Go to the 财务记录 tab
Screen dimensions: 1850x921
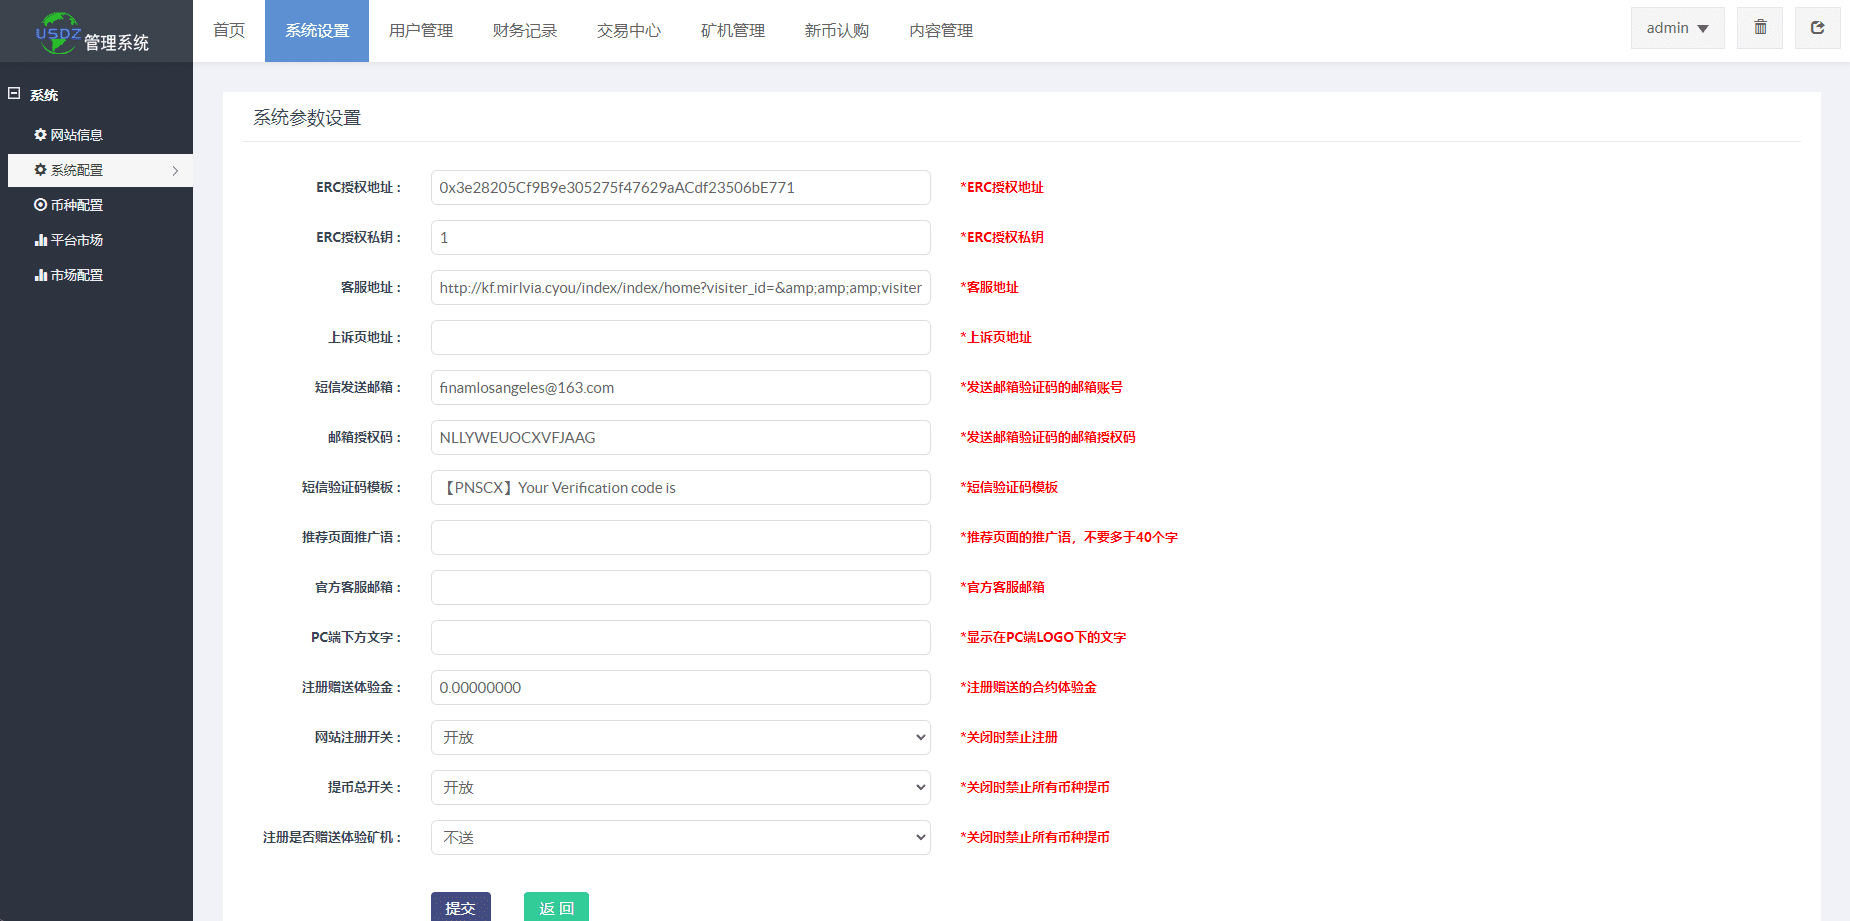(x=525, y=31)
